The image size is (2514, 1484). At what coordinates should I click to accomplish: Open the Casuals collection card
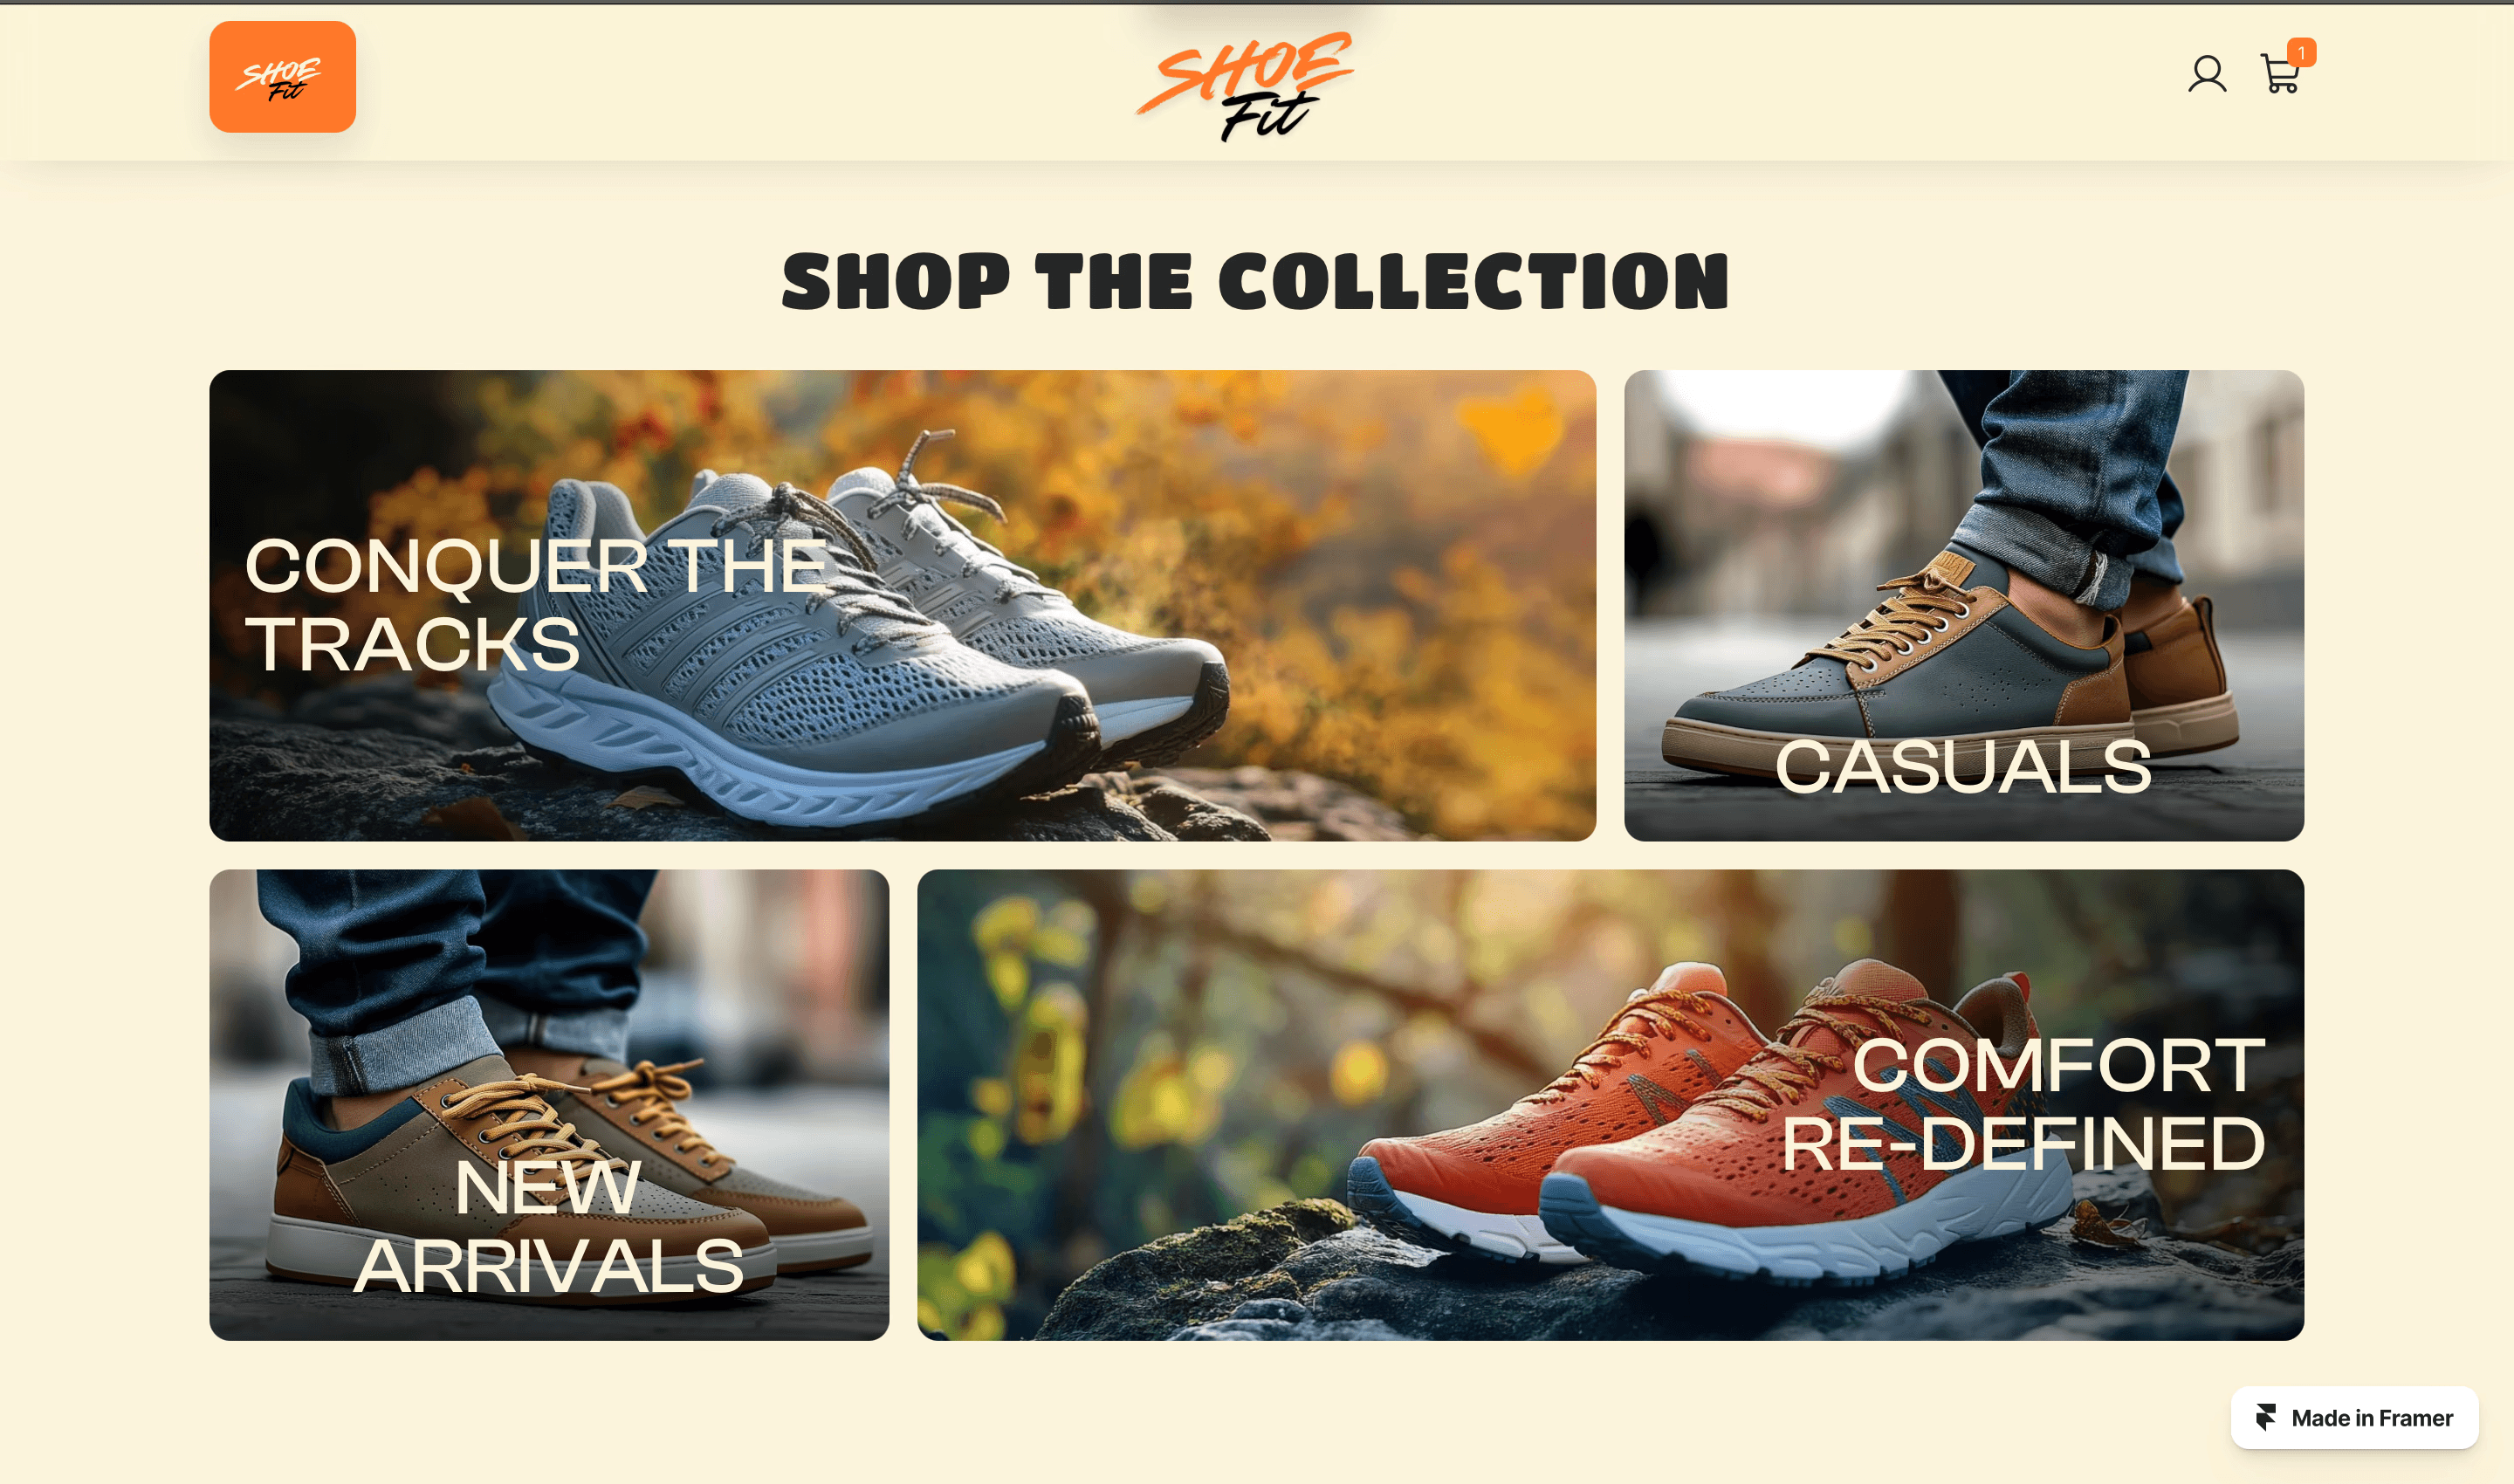(x=1964, y=605)
